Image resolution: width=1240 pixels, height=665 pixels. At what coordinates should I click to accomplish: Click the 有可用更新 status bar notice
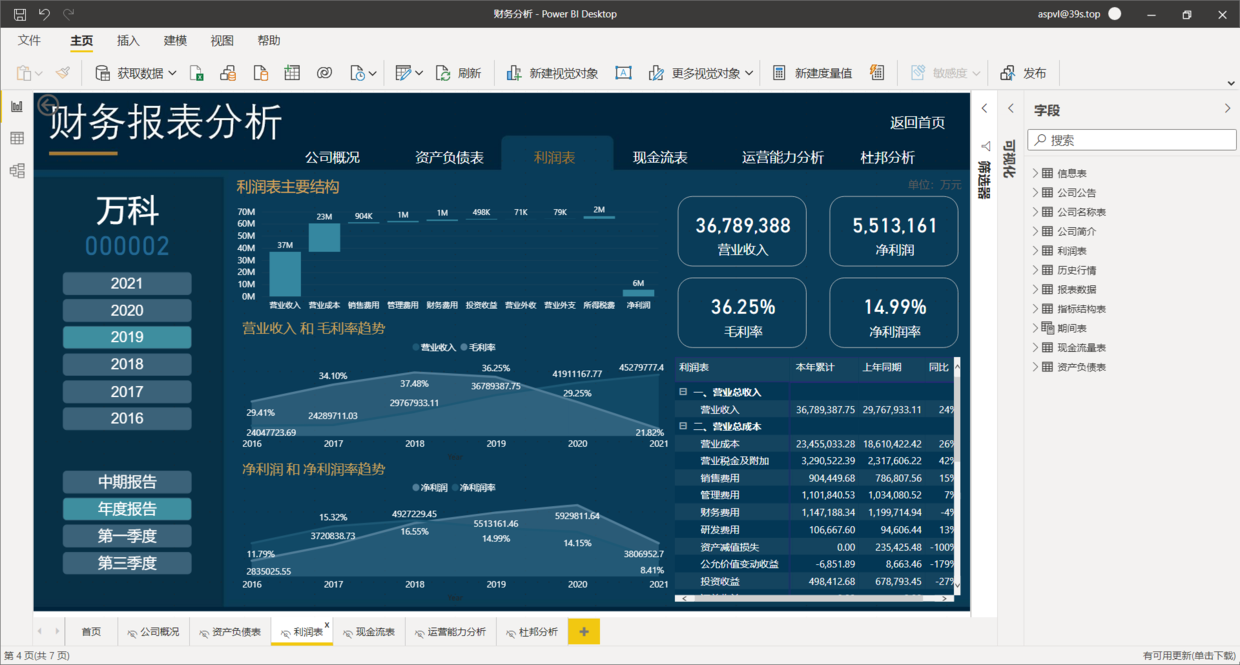click(1188, 656)
